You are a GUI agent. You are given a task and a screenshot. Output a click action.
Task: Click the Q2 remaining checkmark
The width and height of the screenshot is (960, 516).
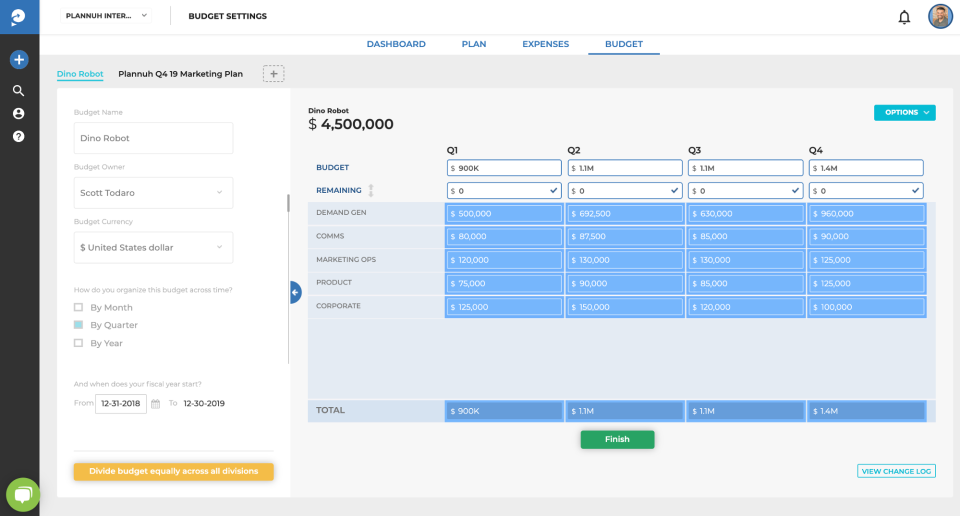point(674,190)
